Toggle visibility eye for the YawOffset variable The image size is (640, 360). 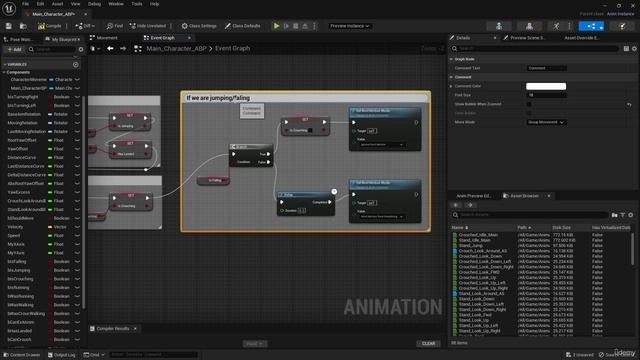pyautogui.click(x=77, y=149)
